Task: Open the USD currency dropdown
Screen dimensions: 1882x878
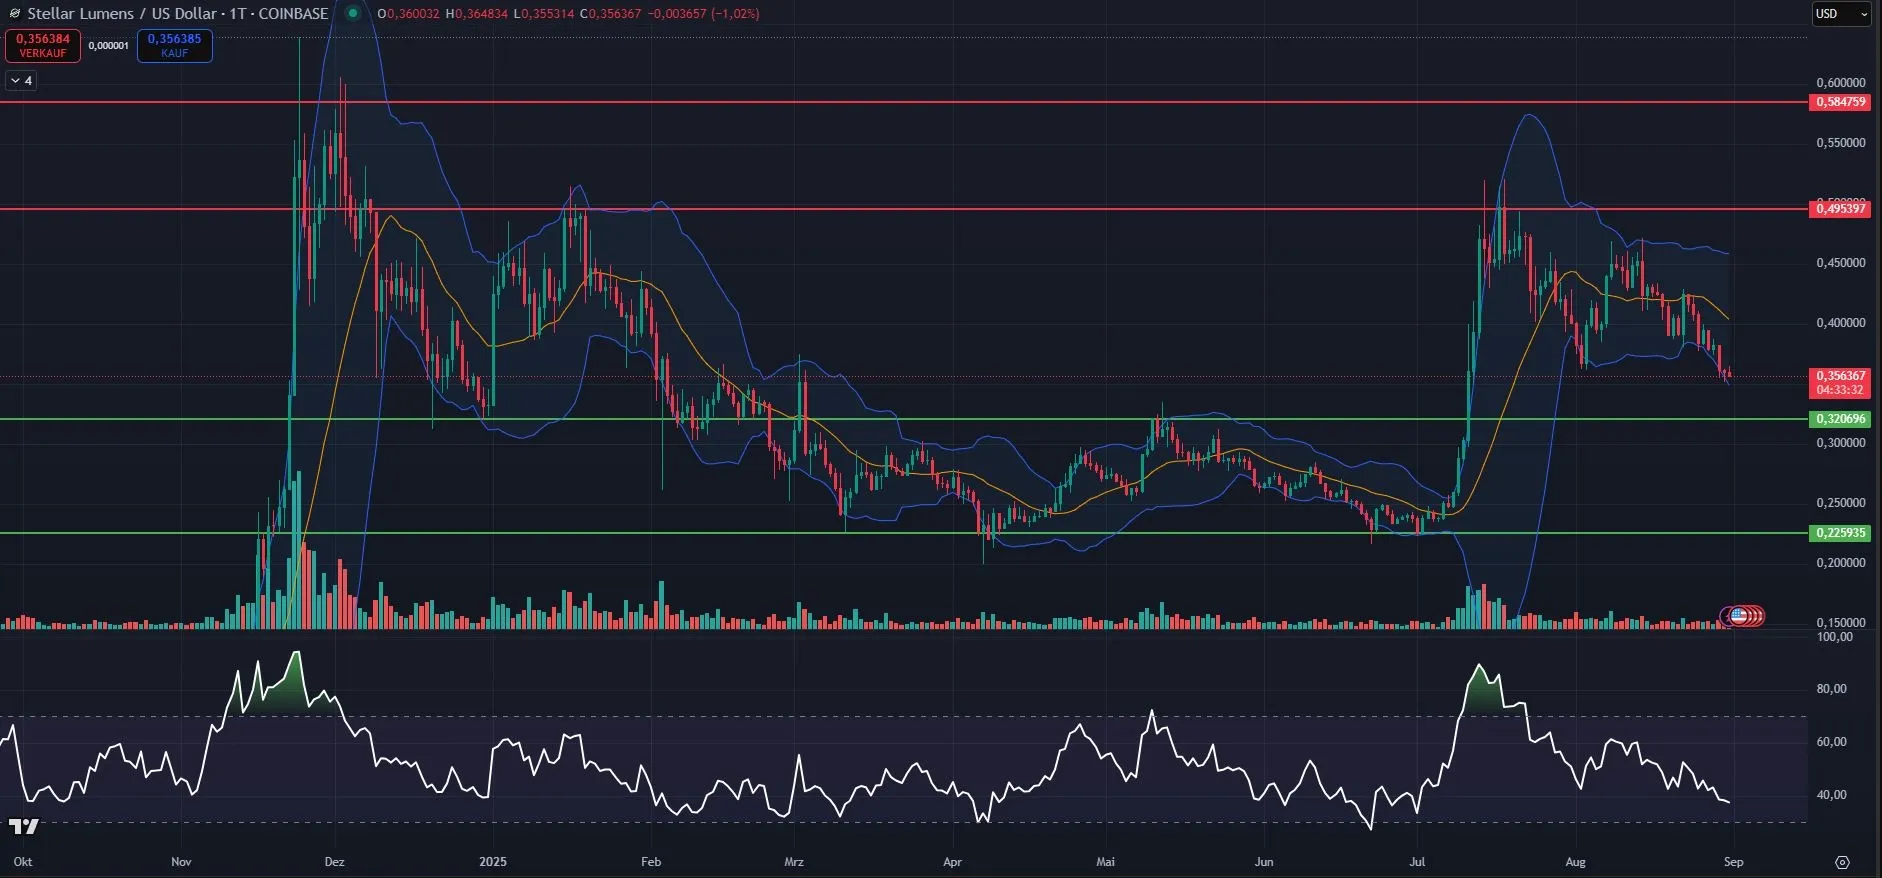Action: (1841, 14)
